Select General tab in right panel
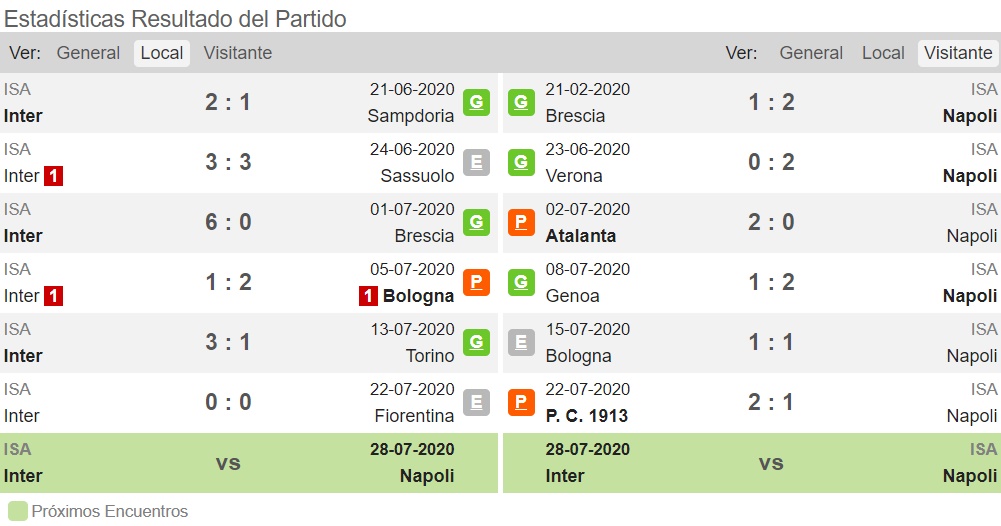 point(811,53)
